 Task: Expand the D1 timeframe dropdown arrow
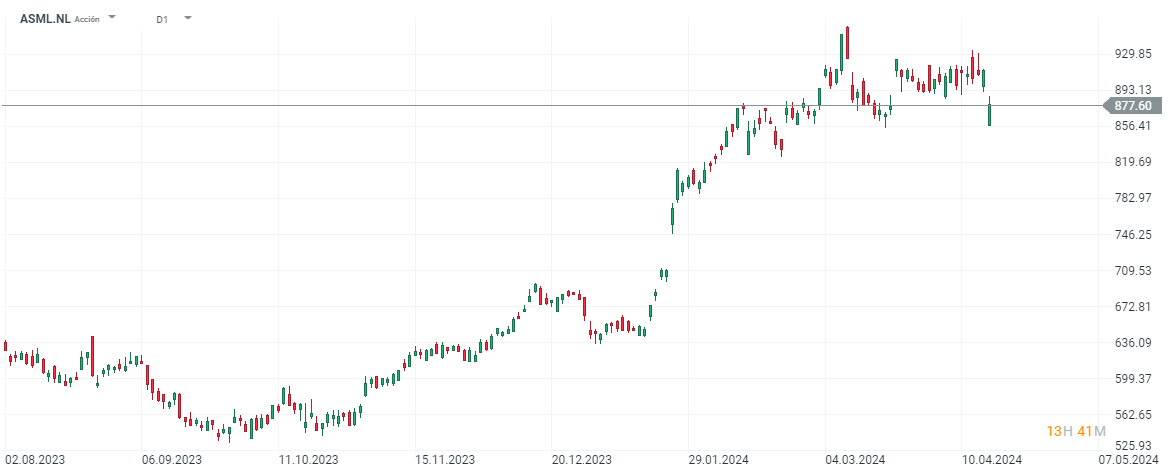pyautogui.click(x=188, y=18)
